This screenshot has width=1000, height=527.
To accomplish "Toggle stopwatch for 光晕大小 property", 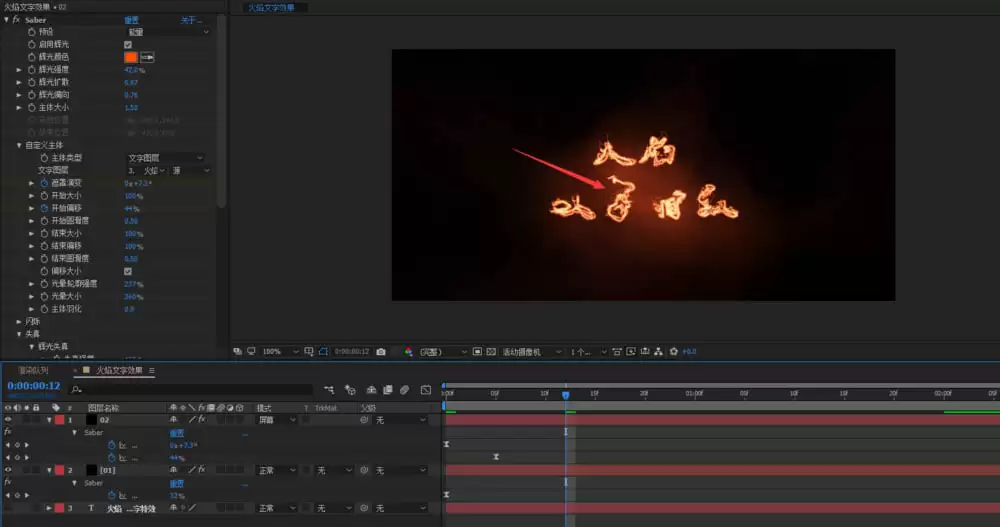I will click(44, 296).
